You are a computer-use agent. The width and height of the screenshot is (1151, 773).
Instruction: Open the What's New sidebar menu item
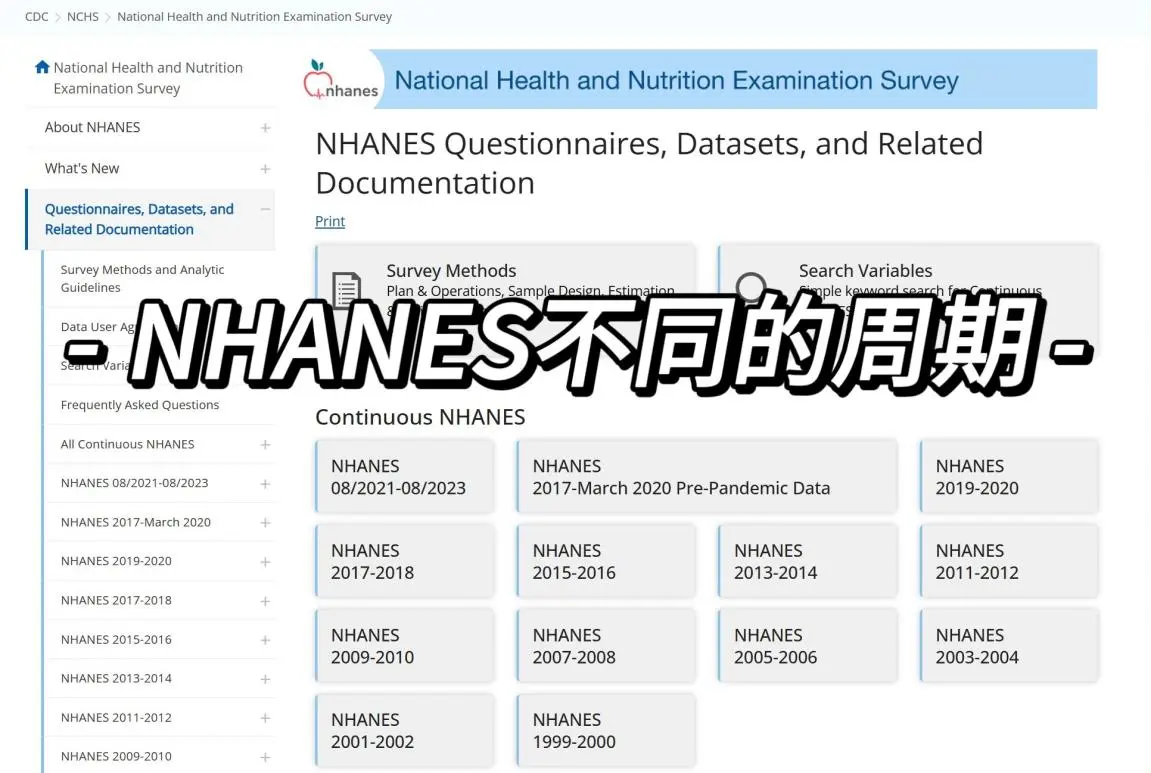pos(81,168)
